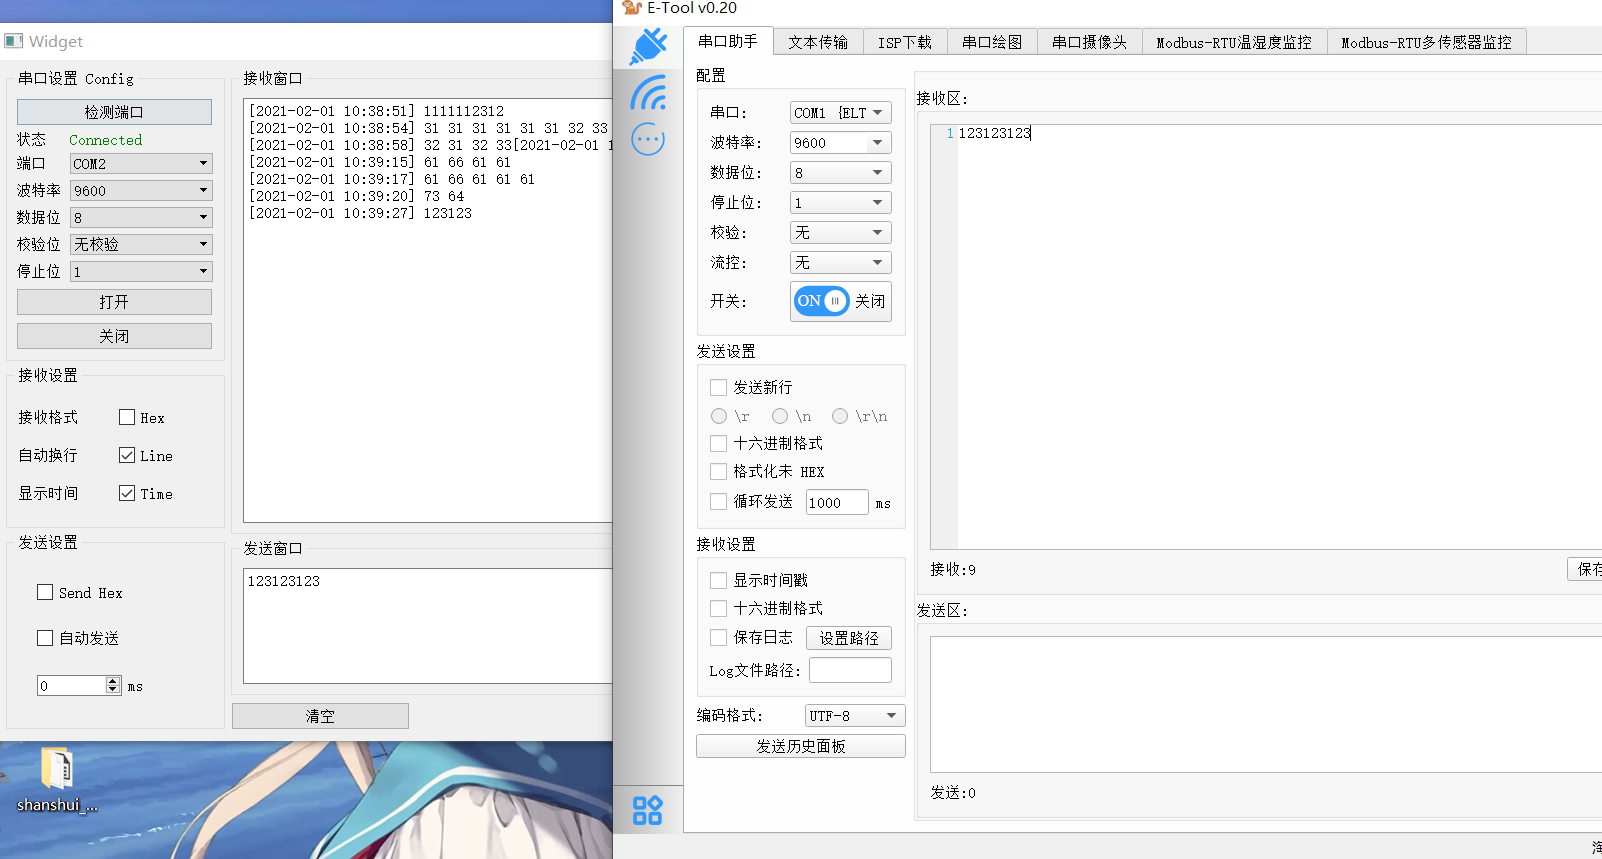Viewport: 1602px width, 859px height.
Task: Uncheck the Line auto-wrap checkbox
Action: coord(127,455)
